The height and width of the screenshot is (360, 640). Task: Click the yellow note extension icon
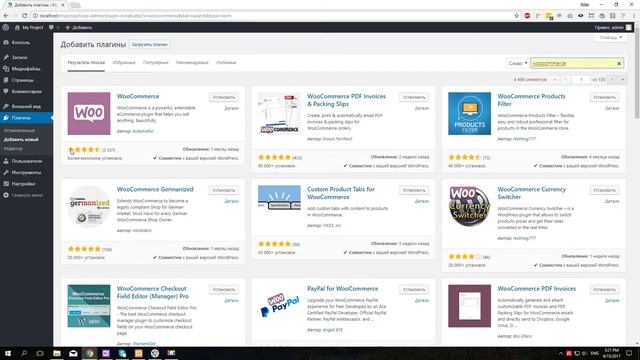549,16
